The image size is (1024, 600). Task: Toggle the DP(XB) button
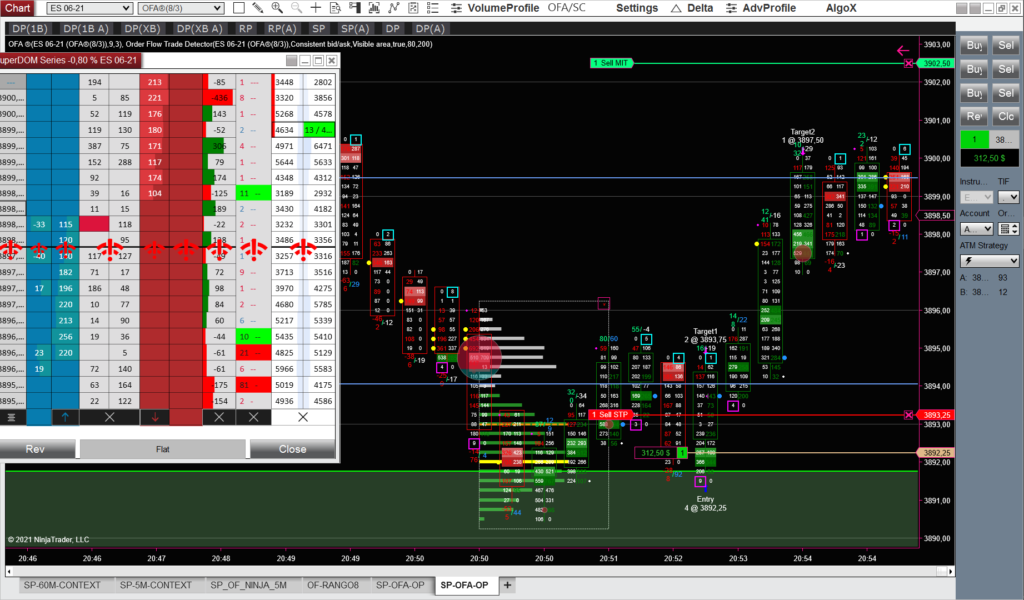click(142, 29)
